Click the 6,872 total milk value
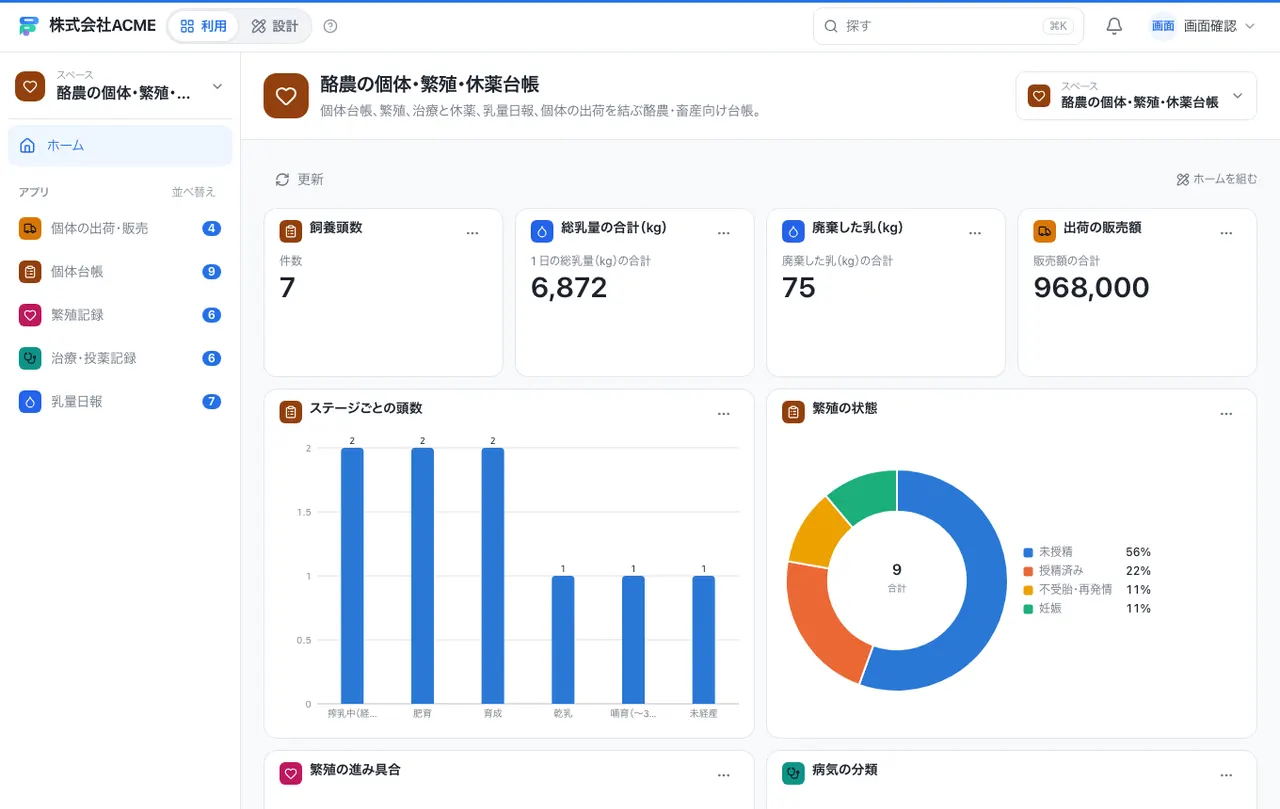Image resolution: width=1280 pixels, height=809 pixels. (x=569, y=288)
